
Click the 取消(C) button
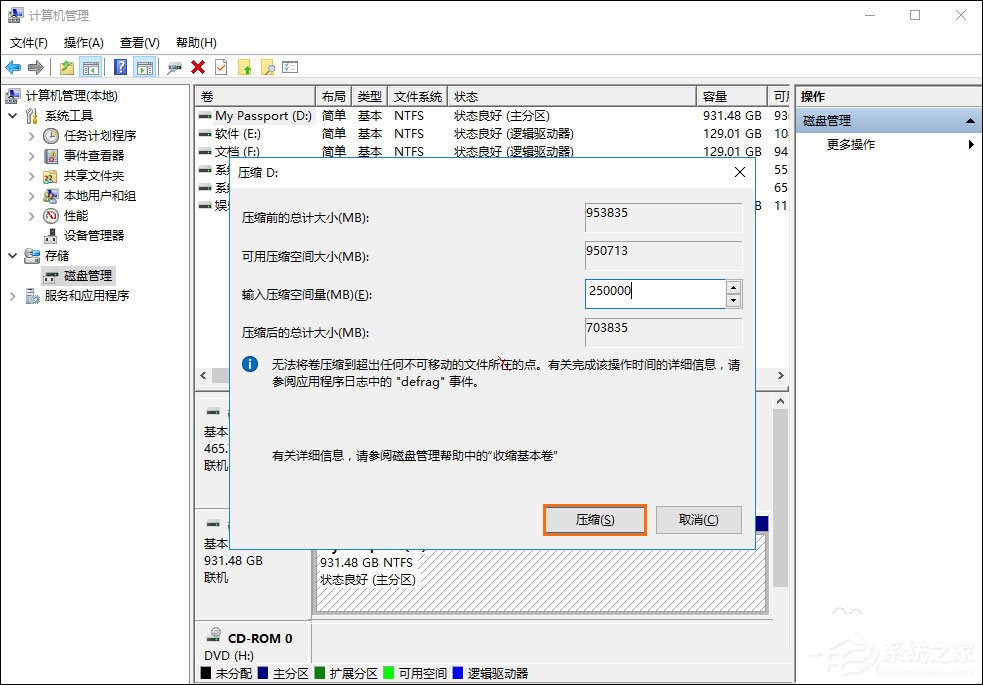pyautogui.click(x=700, y=519)
